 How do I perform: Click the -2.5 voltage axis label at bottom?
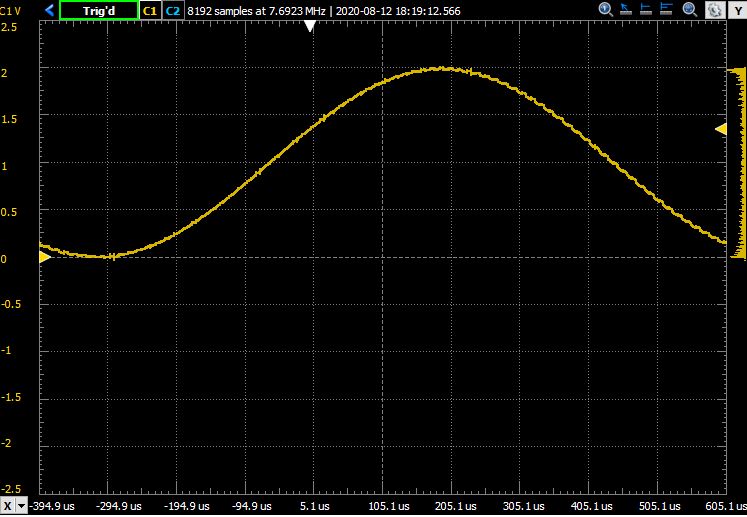coord(10,489)
